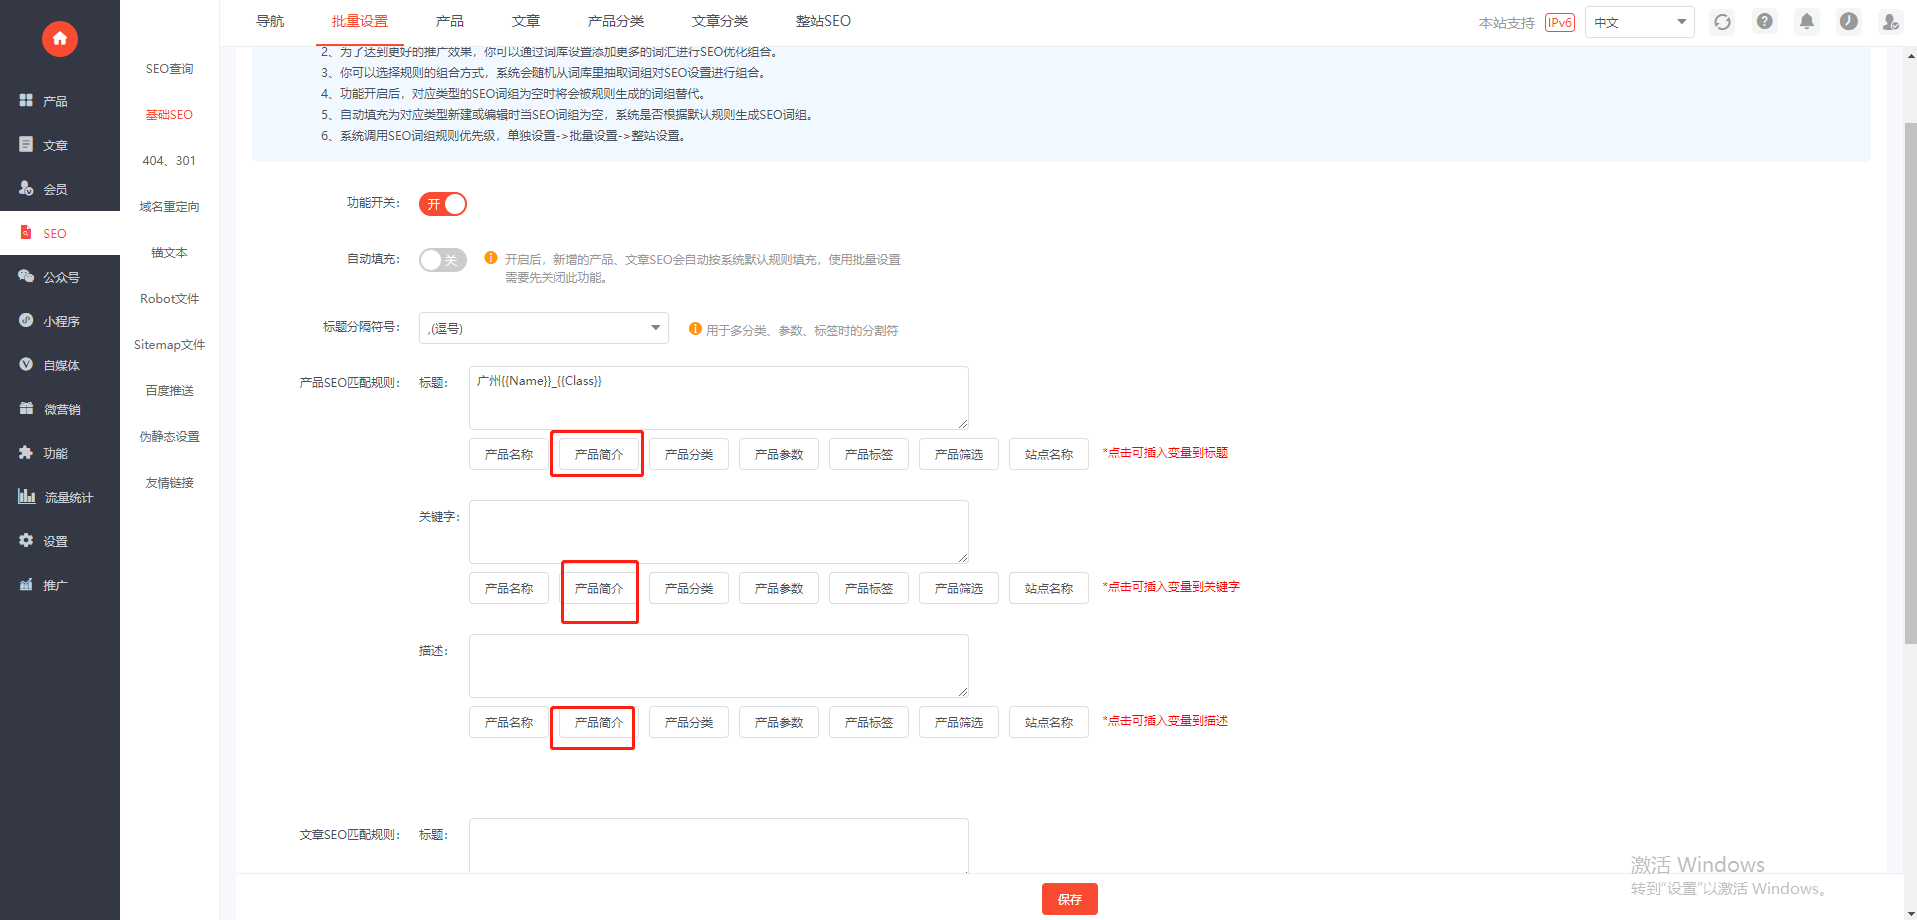Image resolution: width=1917 pixels, height=920 pixels.
Task: Open notifications via the bell icon
Action: click(x=1807, y=21)
